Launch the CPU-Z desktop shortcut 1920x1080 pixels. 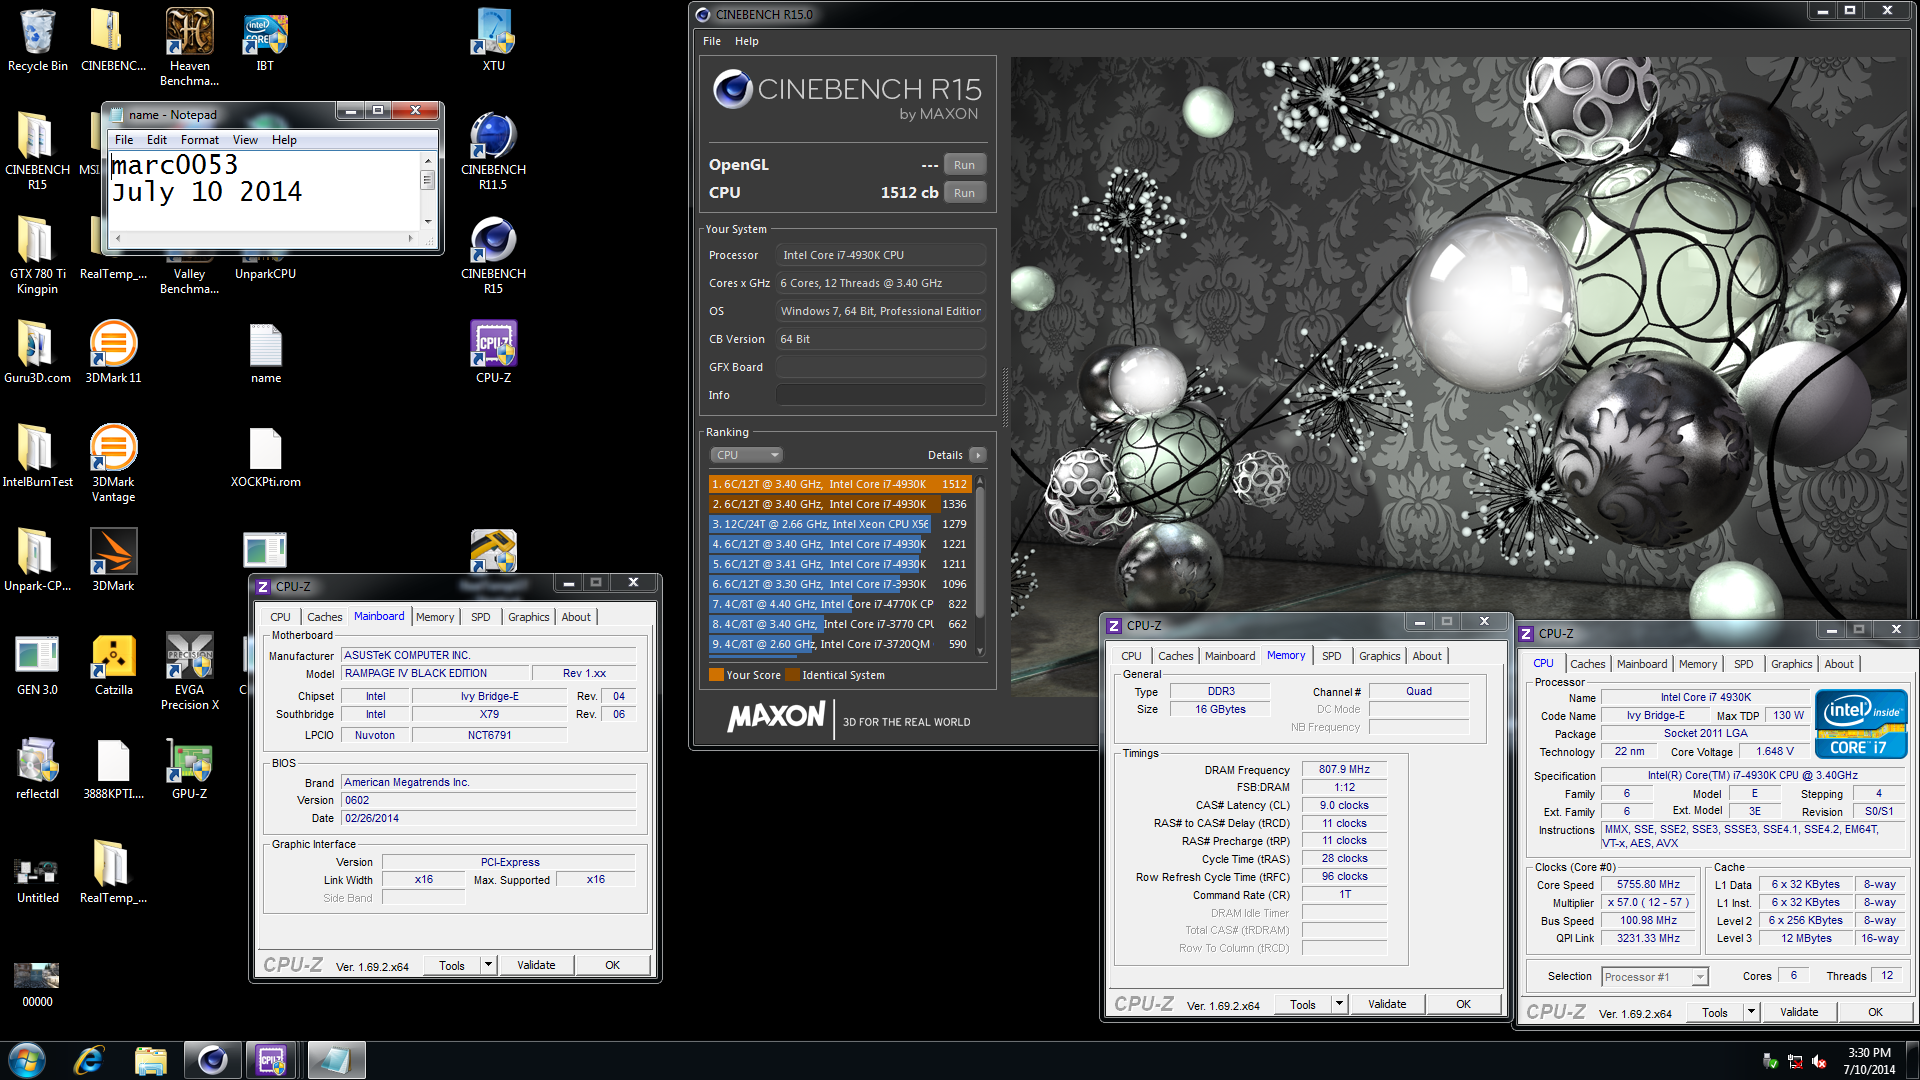493,351
